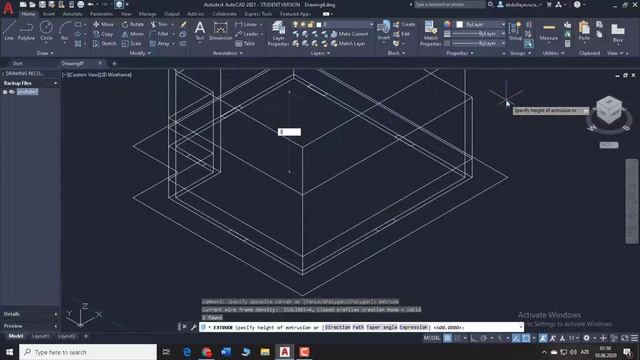The height and width of the screenshot is (360, 640).
Task: Toggle grid display in status bar
Action: (x=448, y=338)
